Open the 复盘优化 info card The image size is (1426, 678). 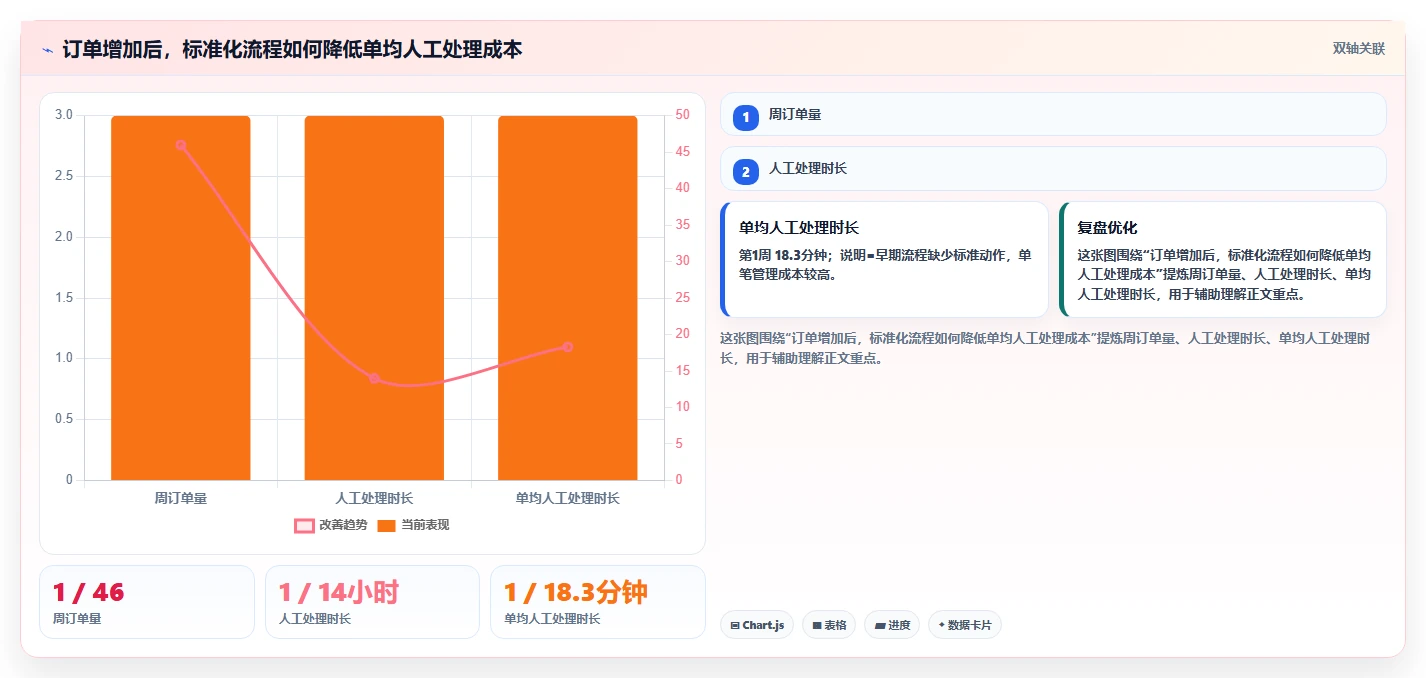1223,259
